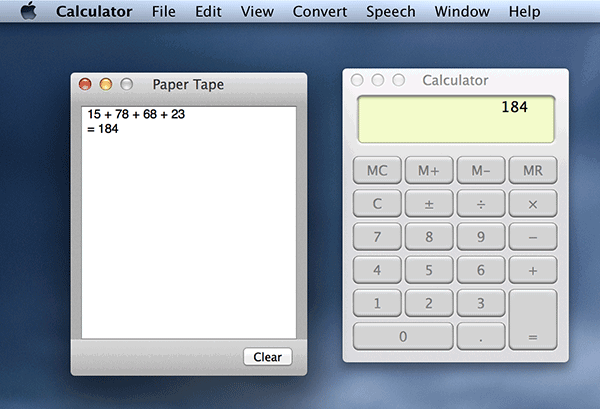Open the File menu
This screenshot has width=600, height=409.
coord(163,11)
